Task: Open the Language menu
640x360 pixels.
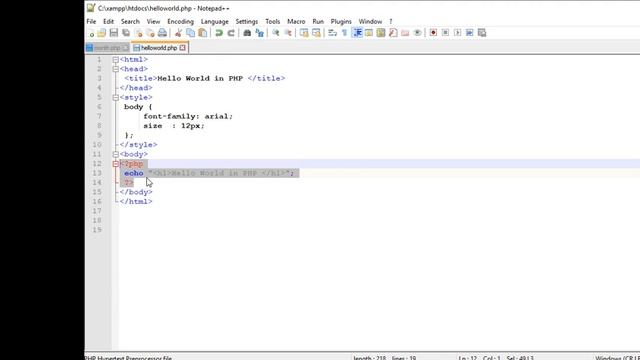Action: [215, 21]
